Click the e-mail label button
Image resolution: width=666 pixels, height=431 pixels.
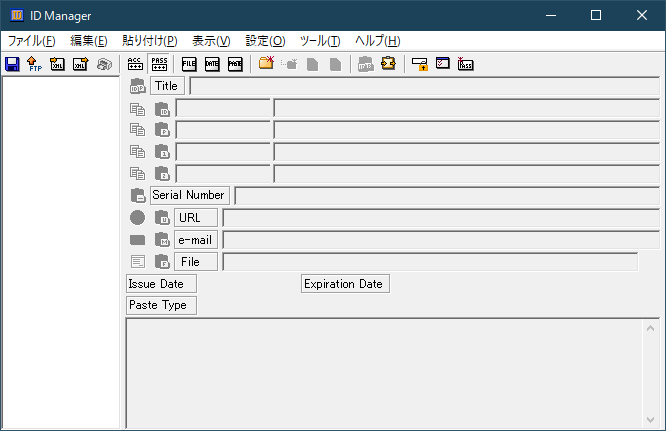(195, 240)
